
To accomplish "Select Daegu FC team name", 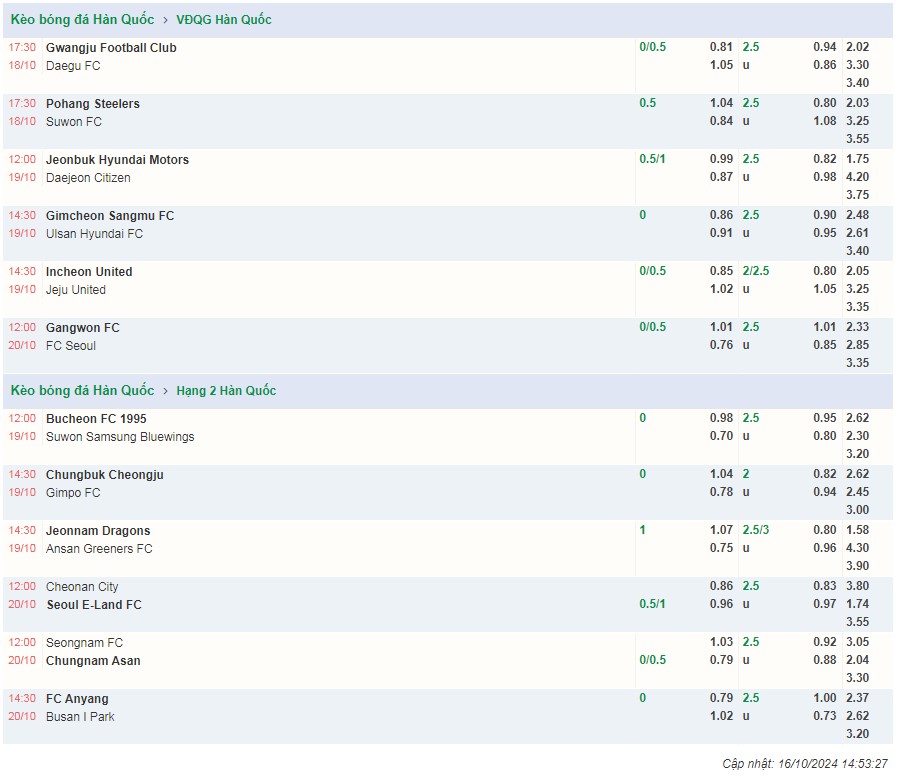I will [x=73, y=66].
